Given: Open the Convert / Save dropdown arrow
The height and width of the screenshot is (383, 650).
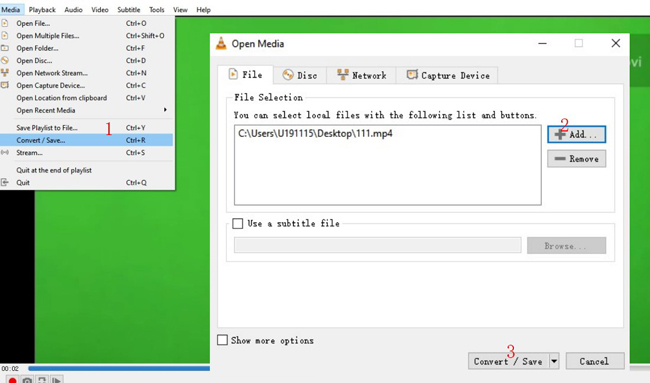Looking at the screenshot, I should [x=554, y=361].
